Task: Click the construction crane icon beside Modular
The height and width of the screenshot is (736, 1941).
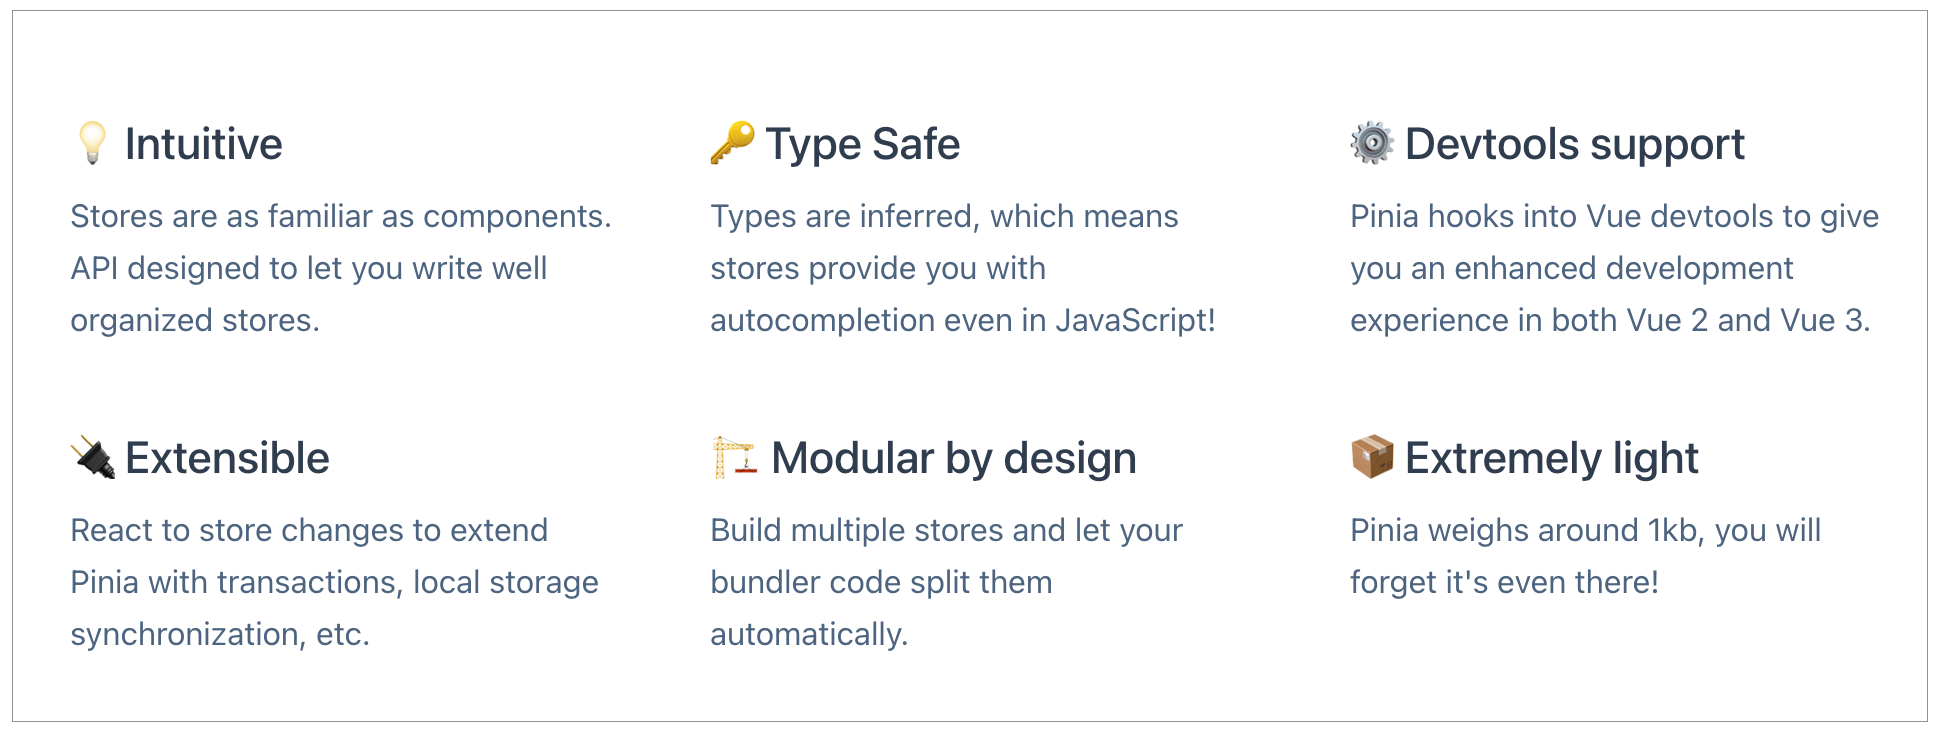Action: (x=734, y=457)
